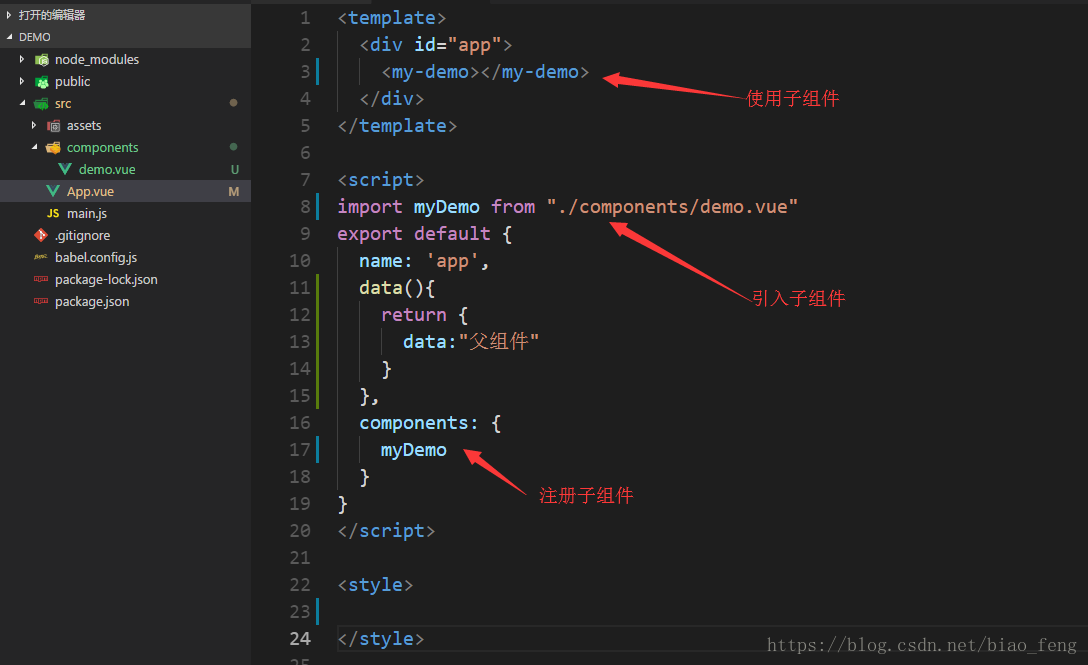The image size is (1088, 665).
Task: Click the <my-demo></my-demo> tag line
Action: (485, 72)
